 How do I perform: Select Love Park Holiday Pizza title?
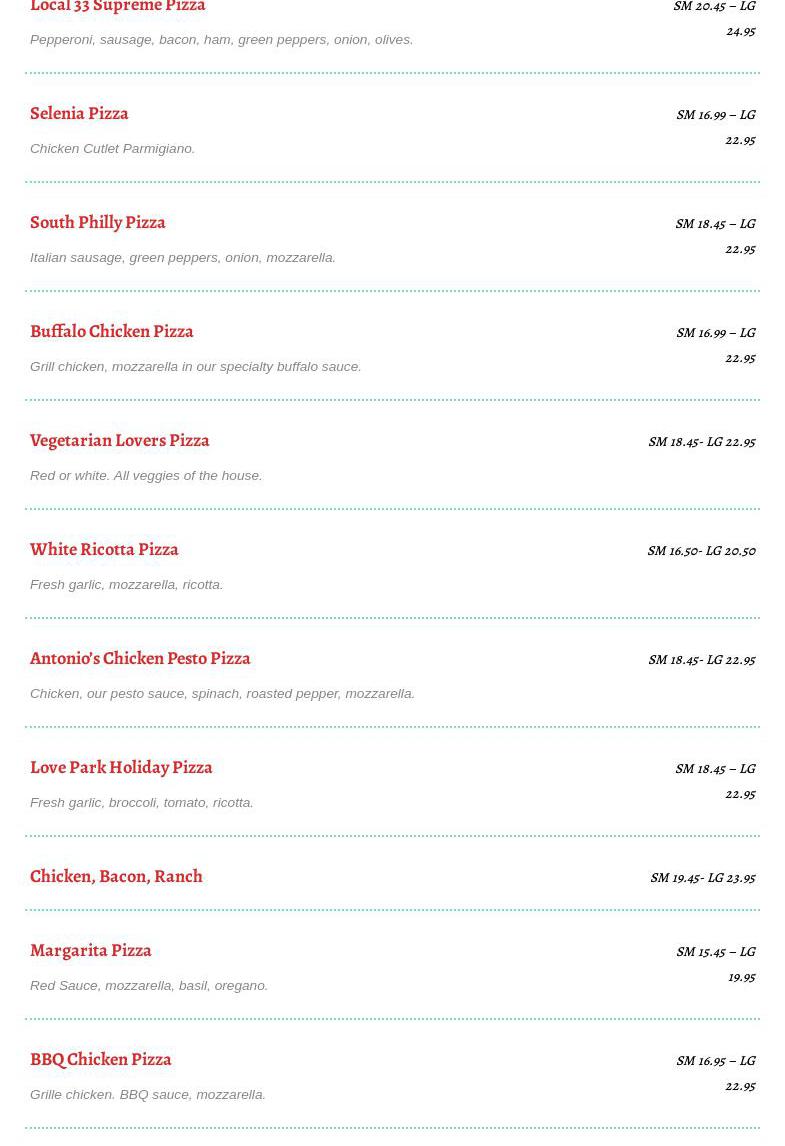[121, 767]
